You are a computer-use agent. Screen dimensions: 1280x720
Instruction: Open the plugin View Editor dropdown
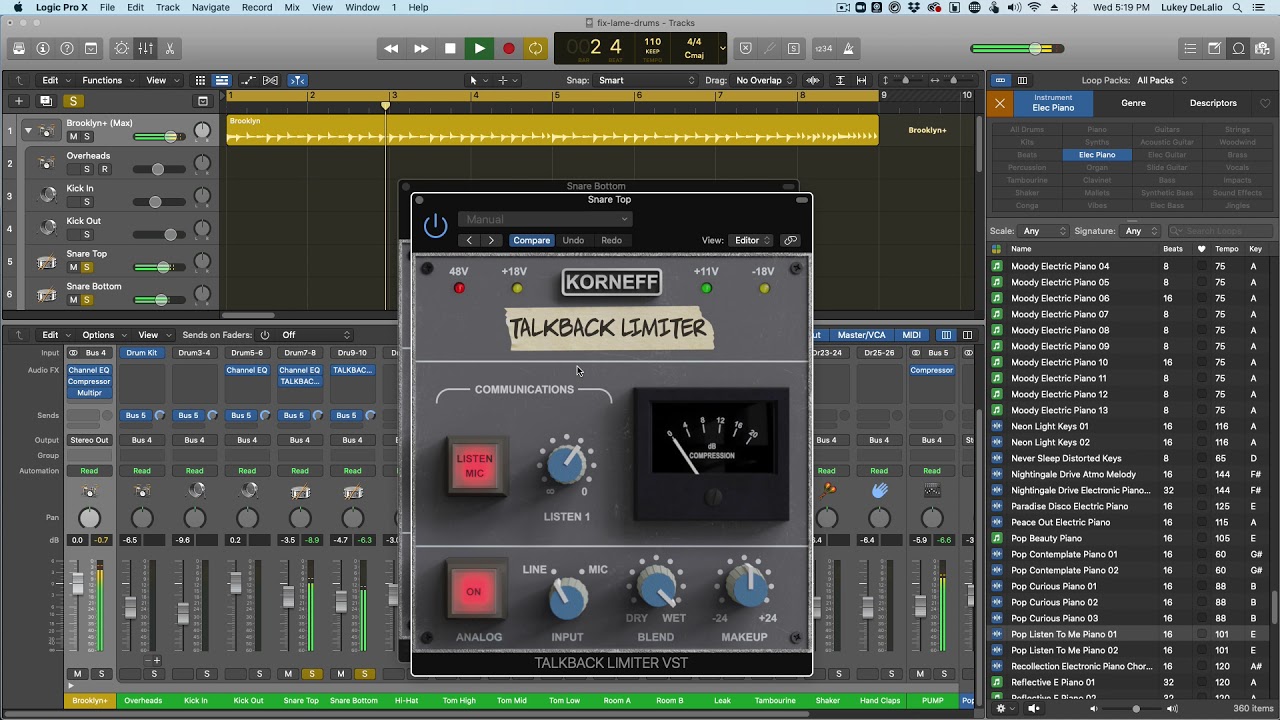click(x=752, y=240)
